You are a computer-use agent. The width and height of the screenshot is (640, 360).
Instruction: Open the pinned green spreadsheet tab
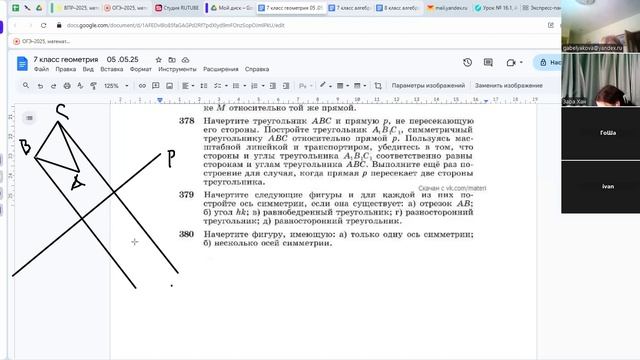pyautogui.click(x=16, y=8)
